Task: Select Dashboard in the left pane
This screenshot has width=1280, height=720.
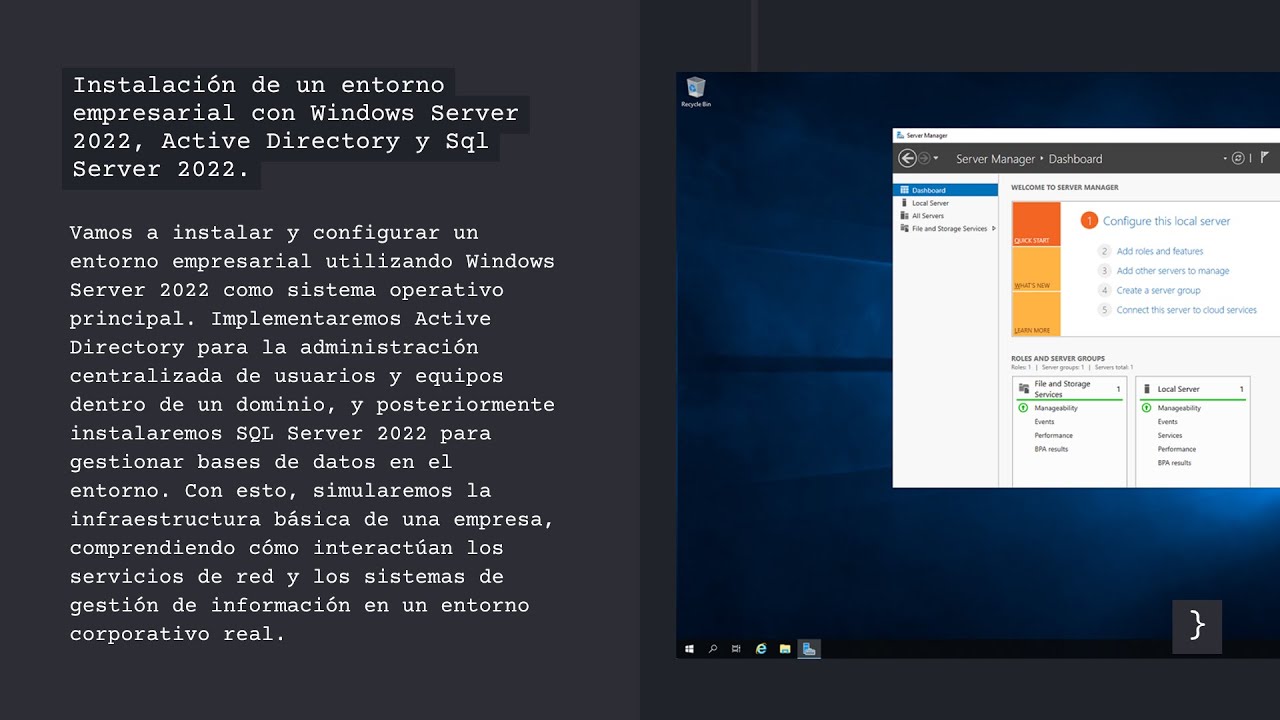Action: point(945,190)
